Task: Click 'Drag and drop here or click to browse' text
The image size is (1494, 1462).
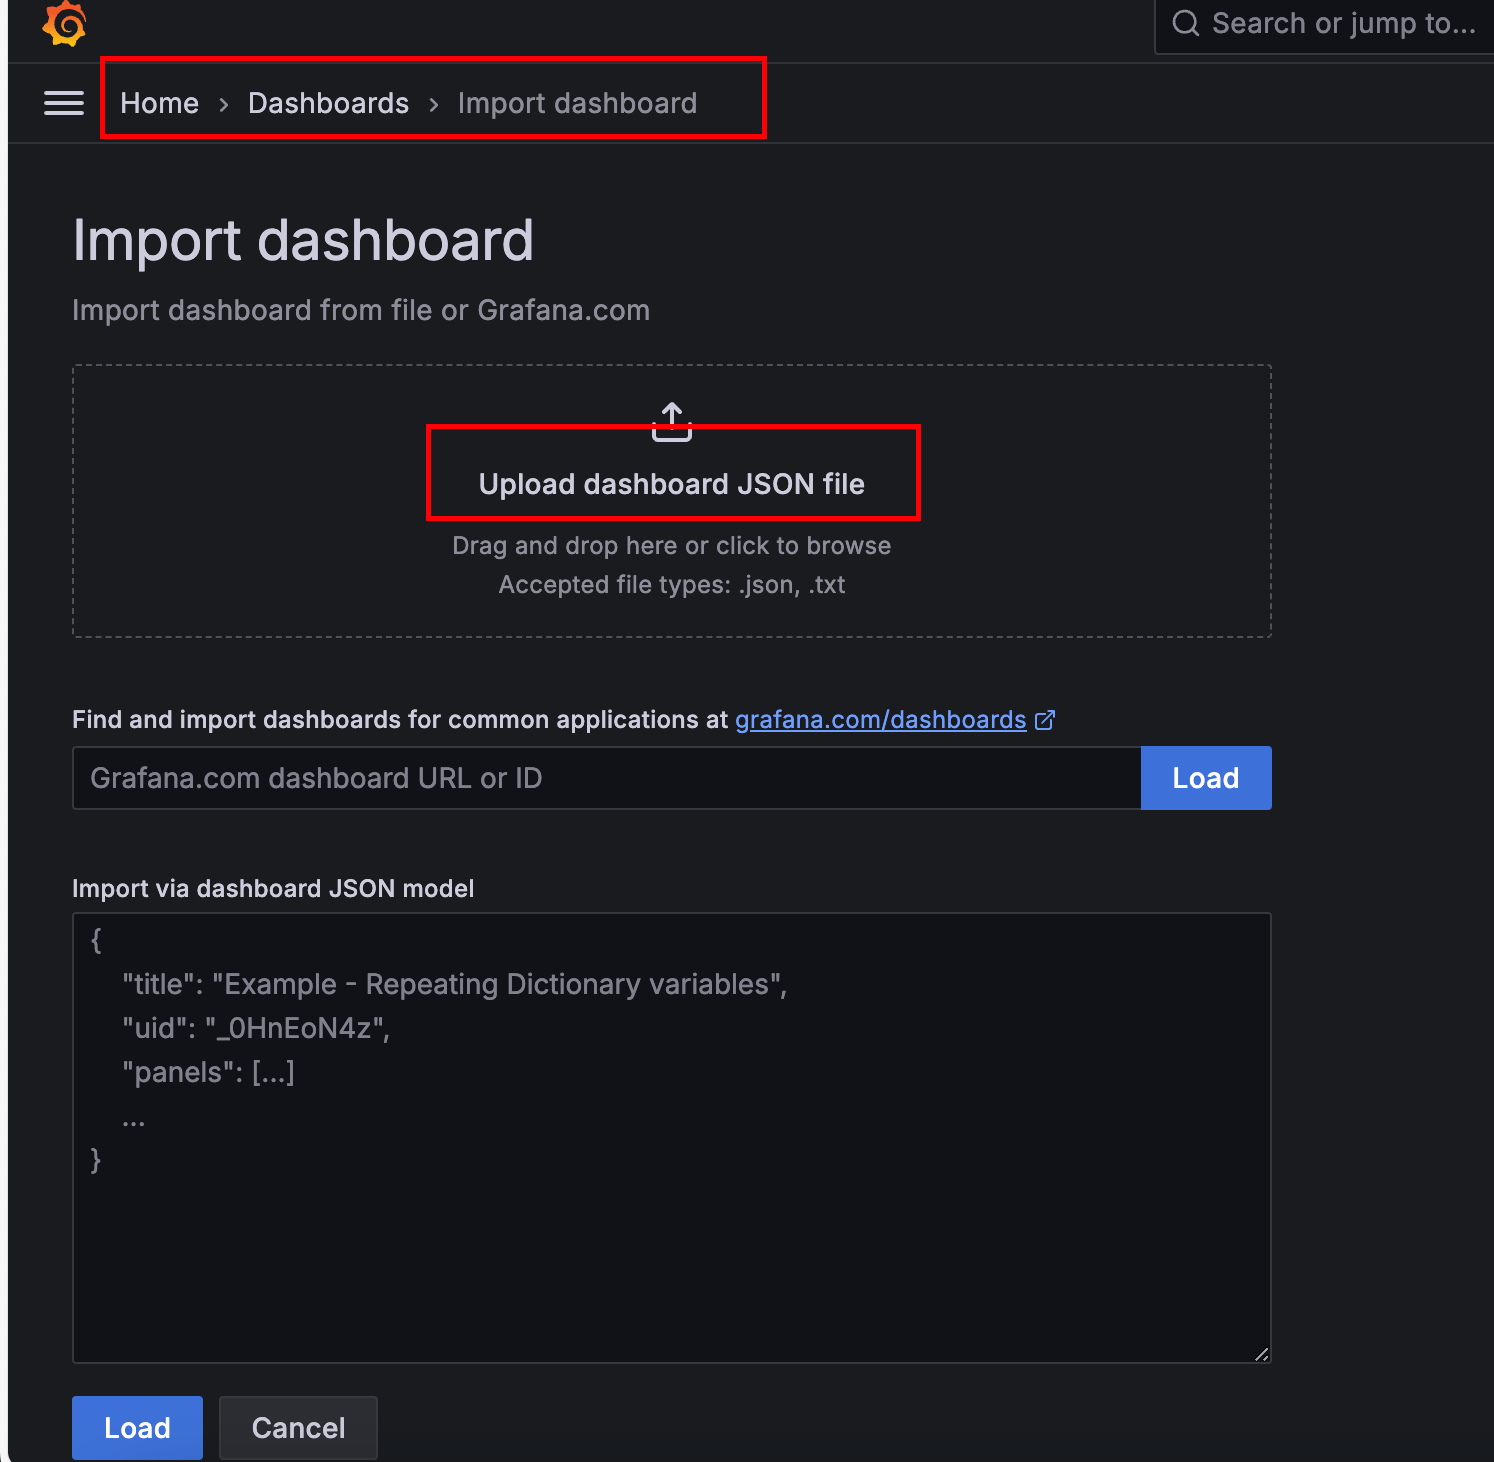Action: pyautogui.click(x=672, y=546)
